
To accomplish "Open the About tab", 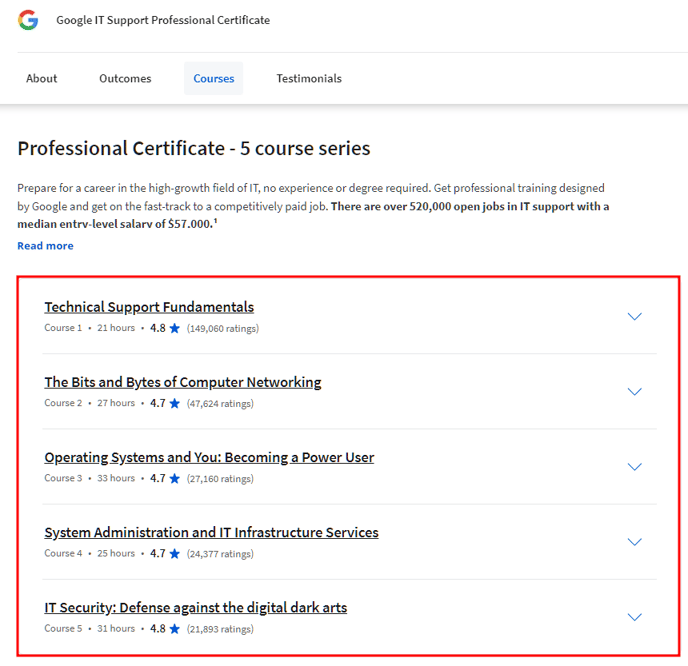I will (x=42, y=79).
